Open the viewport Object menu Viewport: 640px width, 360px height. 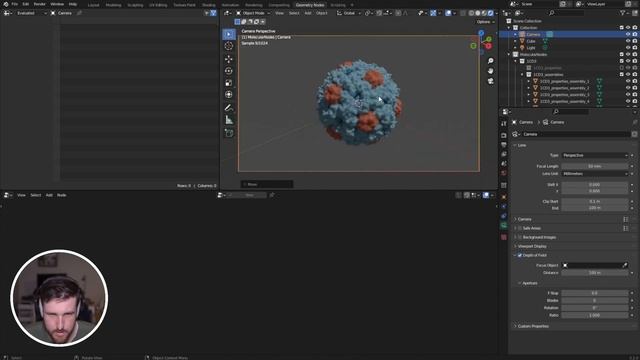click(x=321, y=13)
